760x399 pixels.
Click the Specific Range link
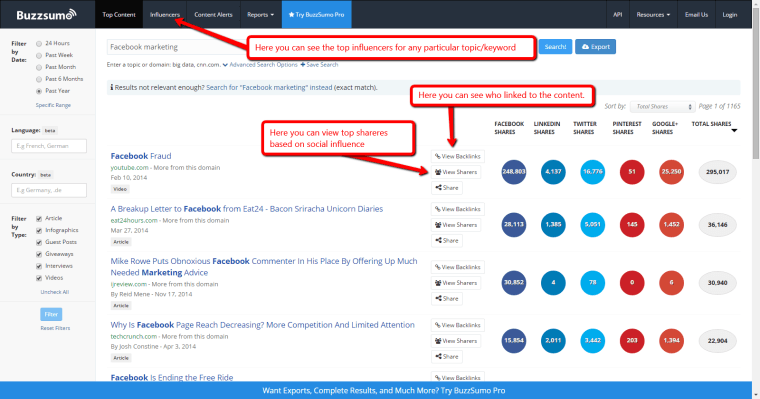coord(53,105)
